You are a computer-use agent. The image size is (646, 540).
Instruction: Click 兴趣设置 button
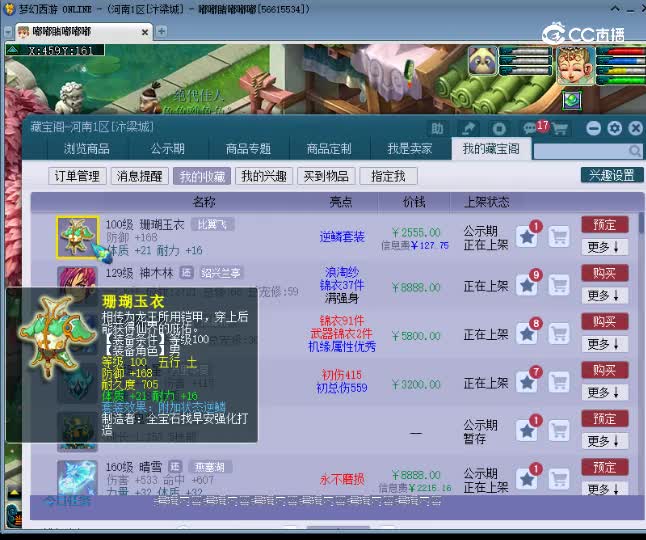[x=612, y=175]
